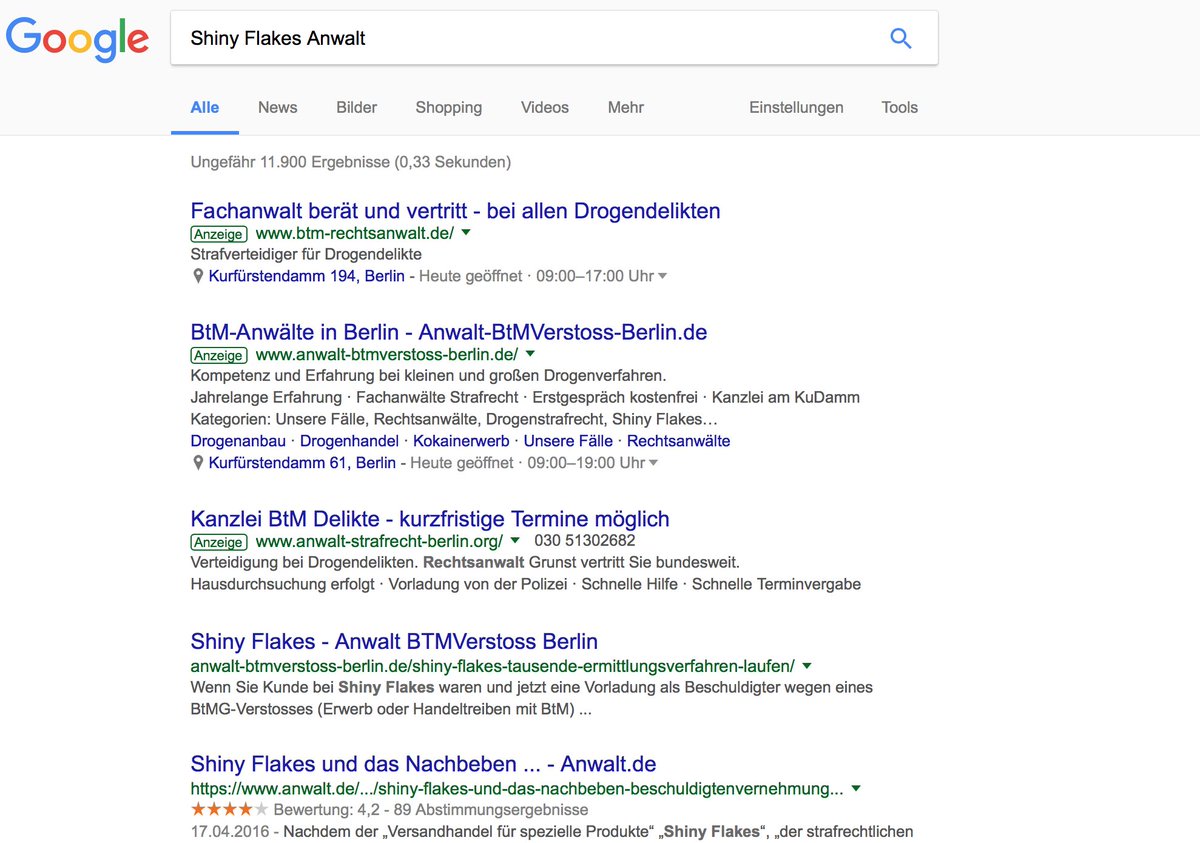Open the Drogenanbau sitelink

click(238, 441)
